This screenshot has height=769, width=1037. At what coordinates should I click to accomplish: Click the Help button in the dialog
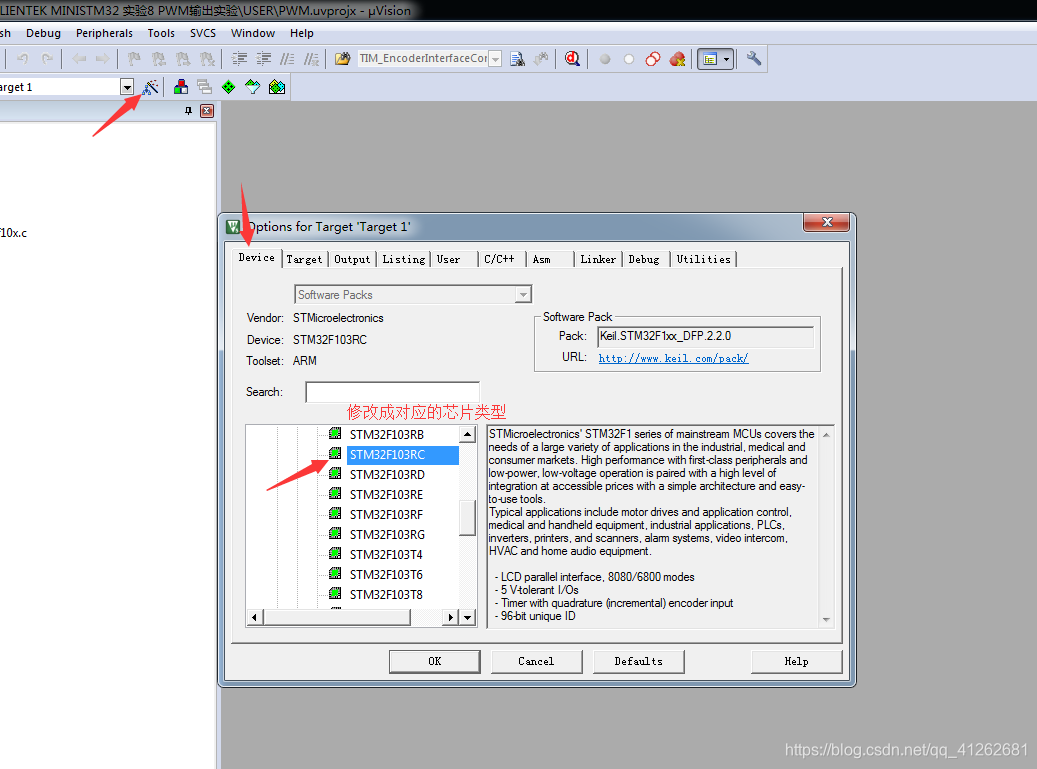(x=796, y=661)
